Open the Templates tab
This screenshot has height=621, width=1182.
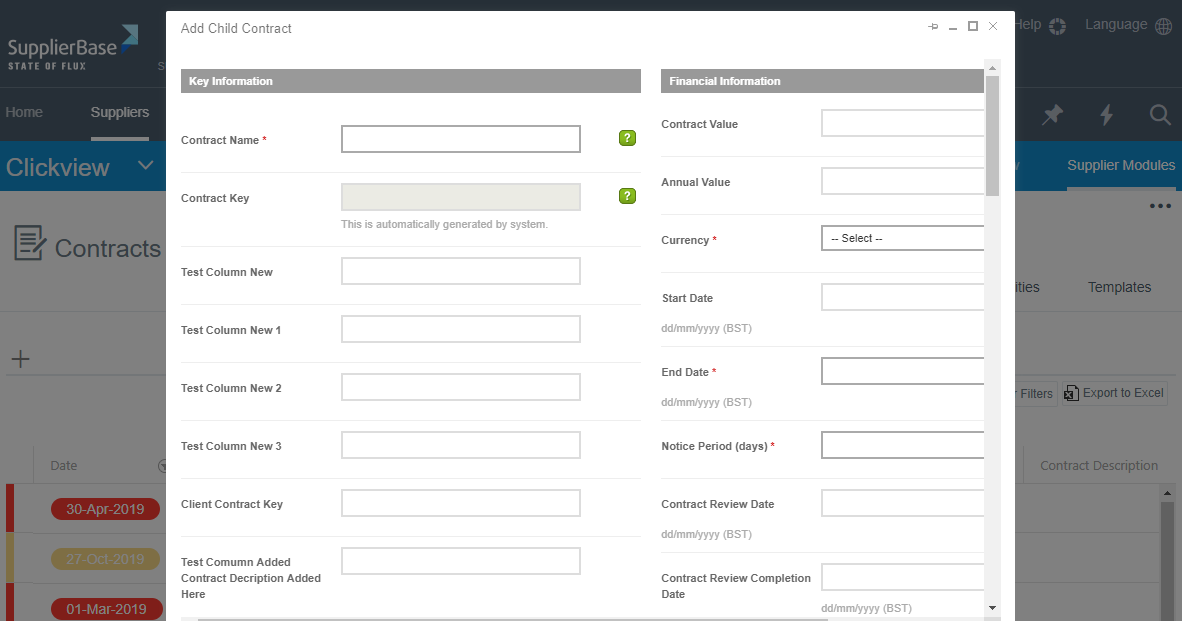pos(1119,287)
